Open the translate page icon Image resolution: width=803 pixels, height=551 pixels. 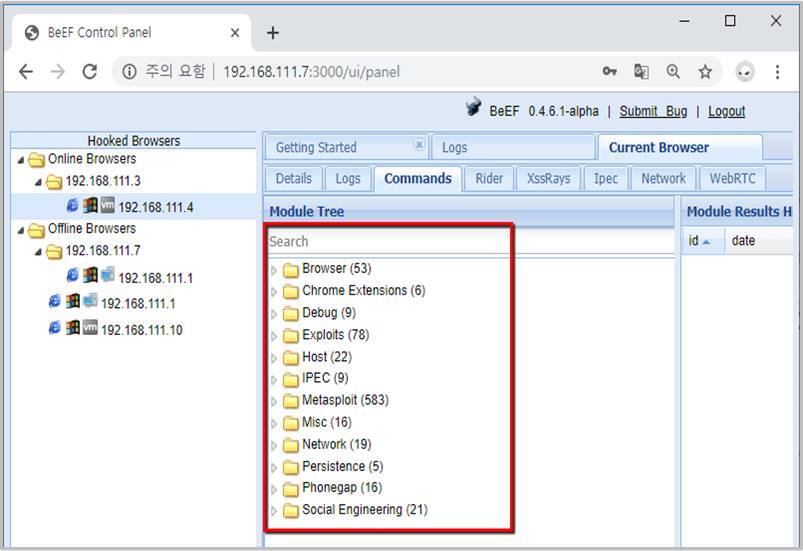point(641,71)
